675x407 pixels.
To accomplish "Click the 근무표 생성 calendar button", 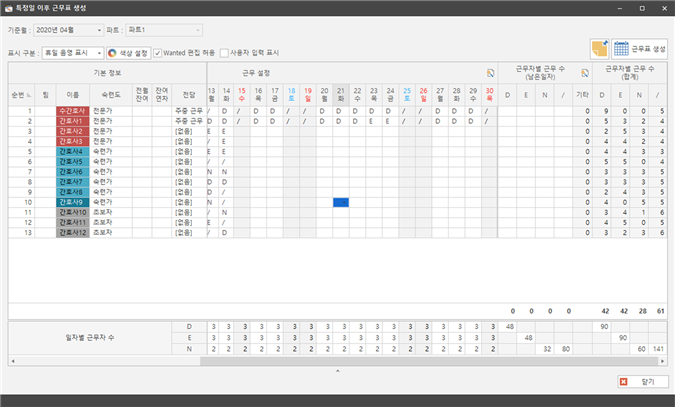I will click(640, 49).
